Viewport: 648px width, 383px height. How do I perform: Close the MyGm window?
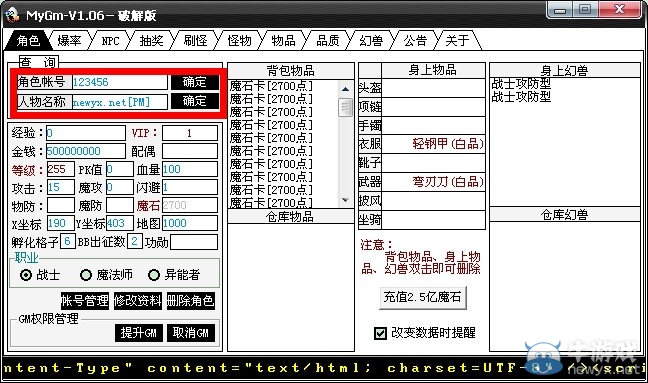(619, 10)
